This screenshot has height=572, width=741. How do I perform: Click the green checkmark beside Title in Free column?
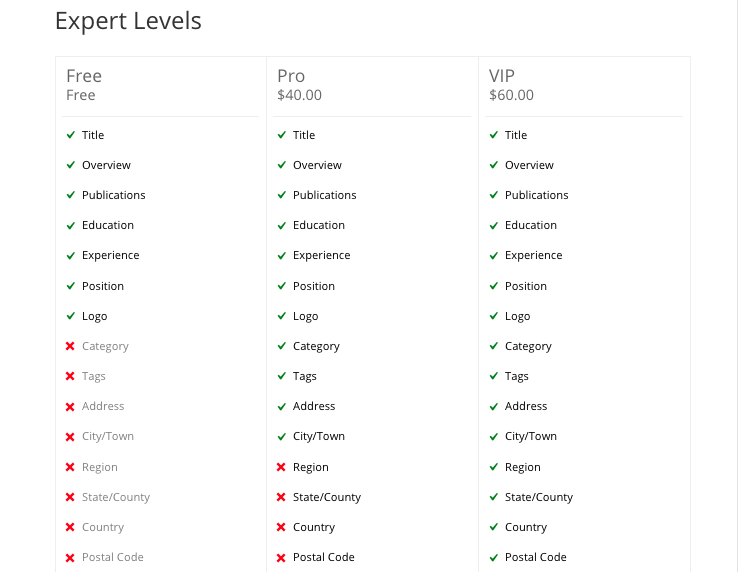pyautogui.click(x=70, y=135)
